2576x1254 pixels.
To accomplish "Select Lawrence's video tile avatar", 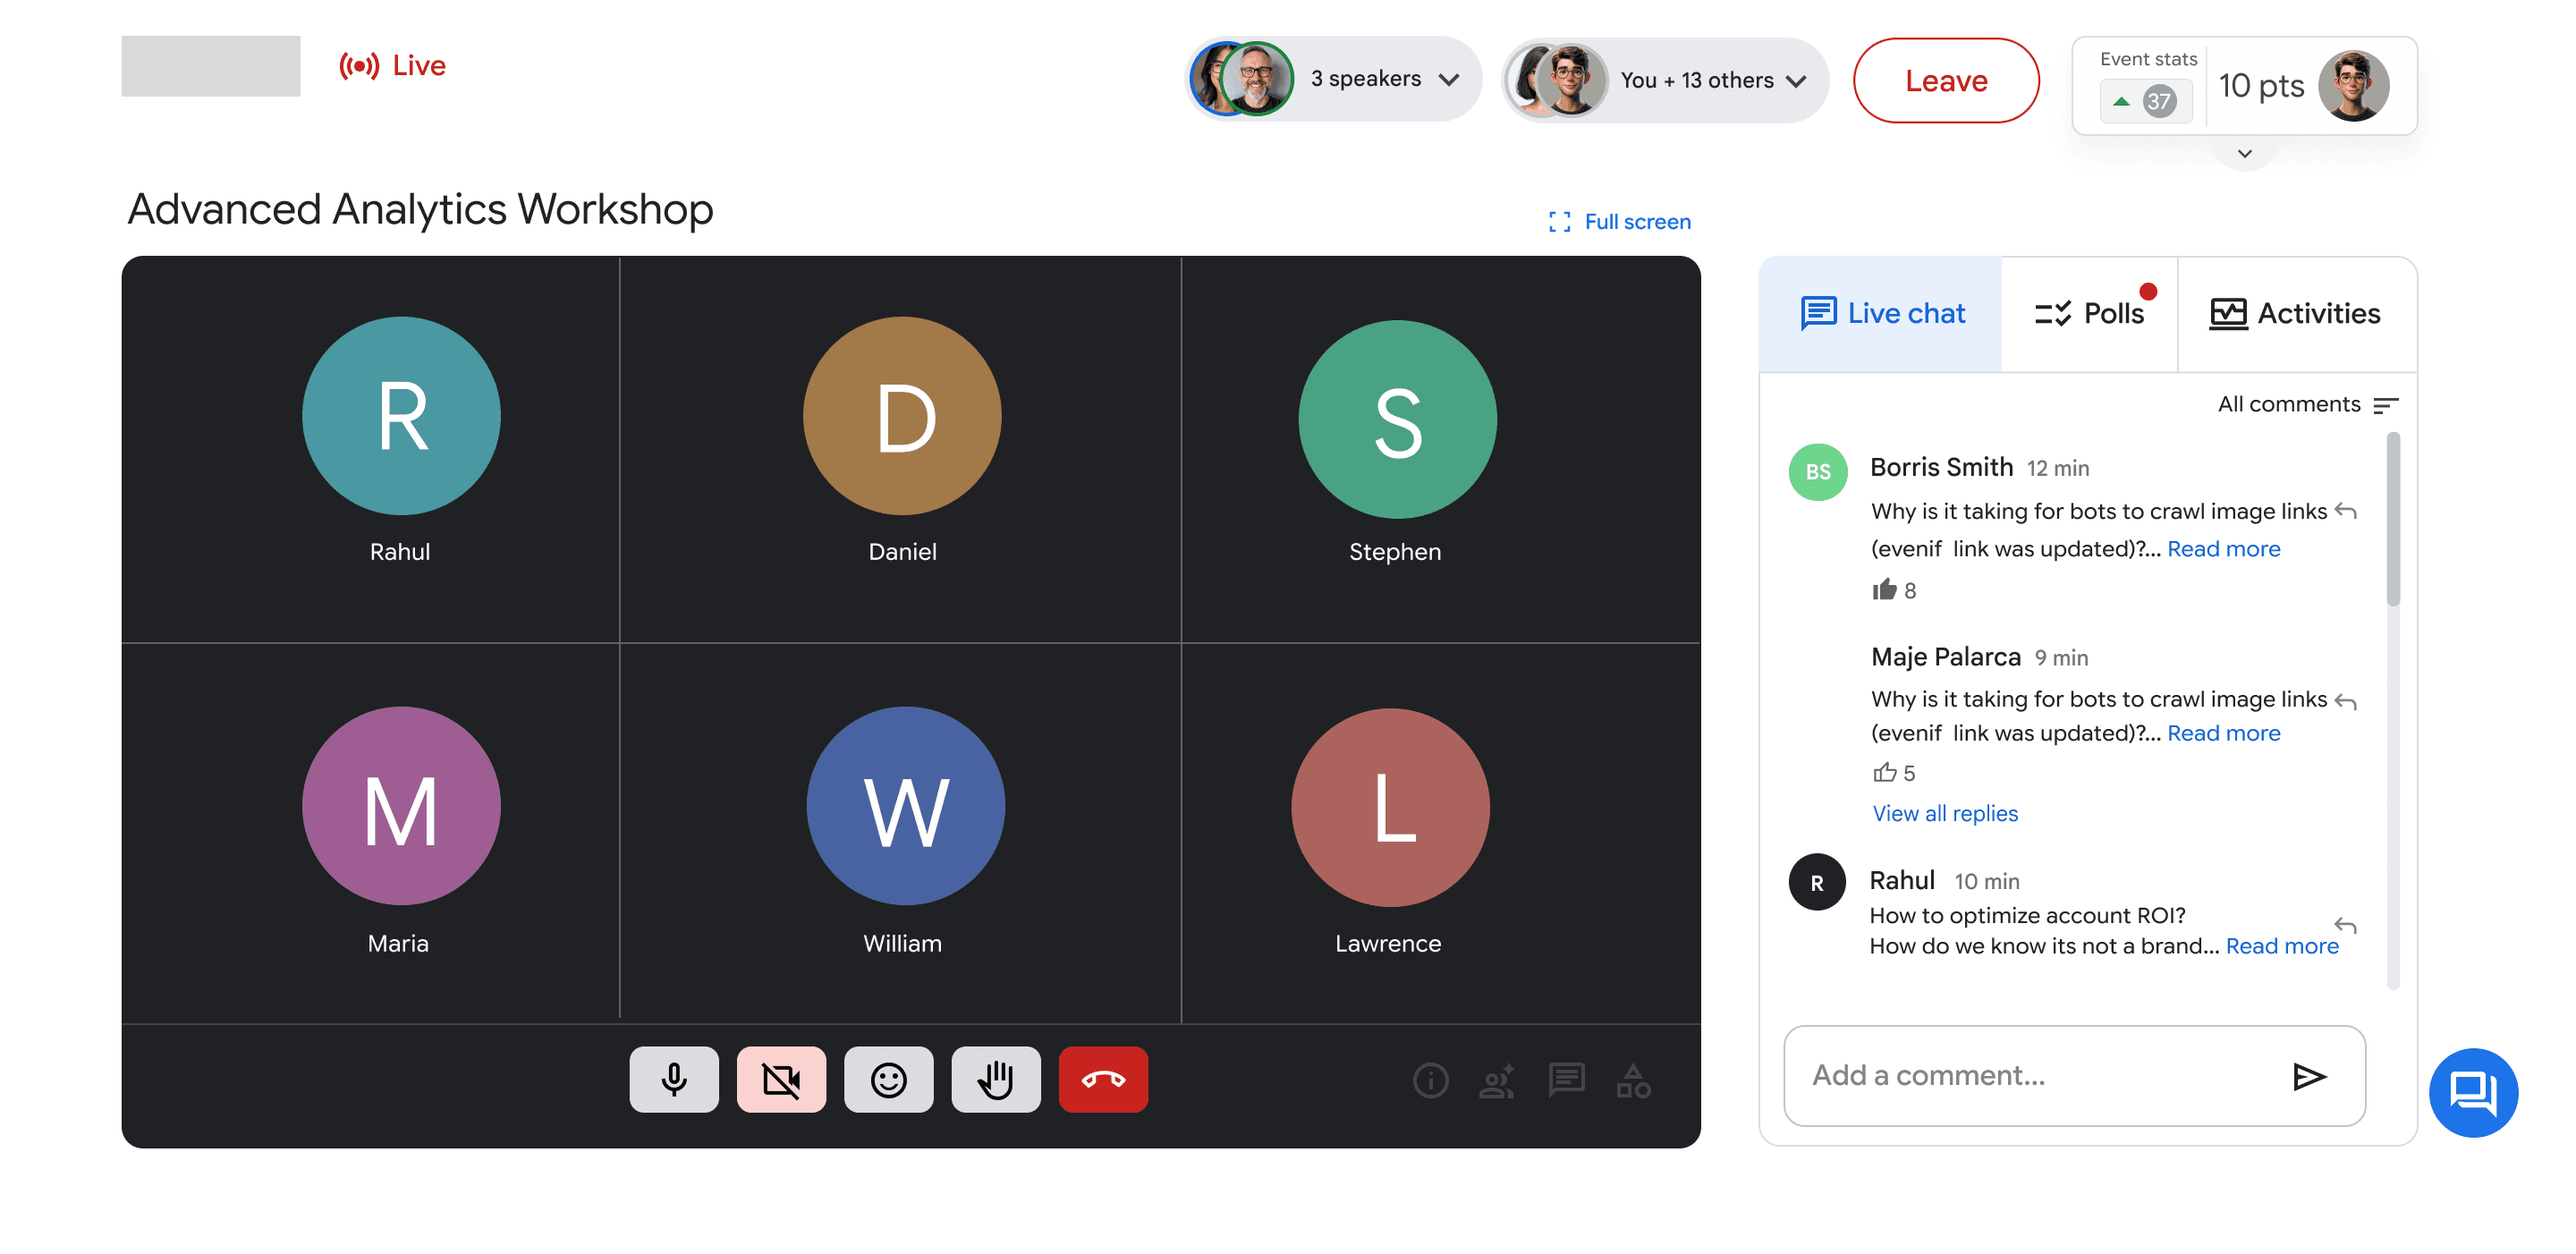I will (1390, 808).
